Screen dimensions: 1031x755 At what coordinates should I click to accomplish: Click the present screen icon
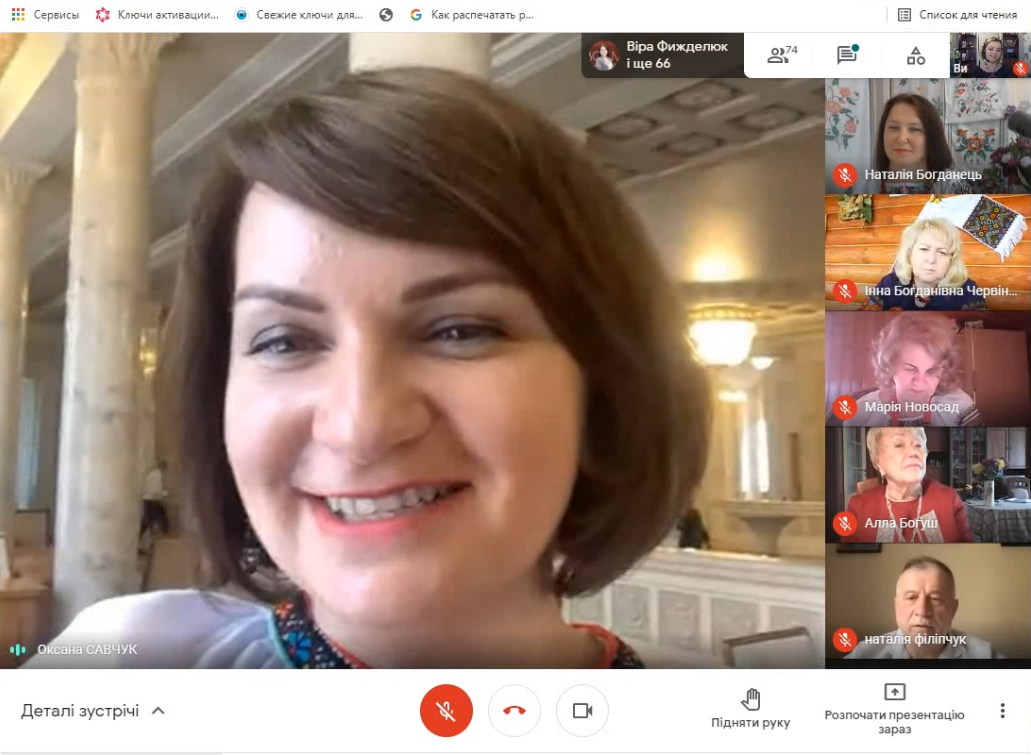pyautogui.click(x=894, y=692)
